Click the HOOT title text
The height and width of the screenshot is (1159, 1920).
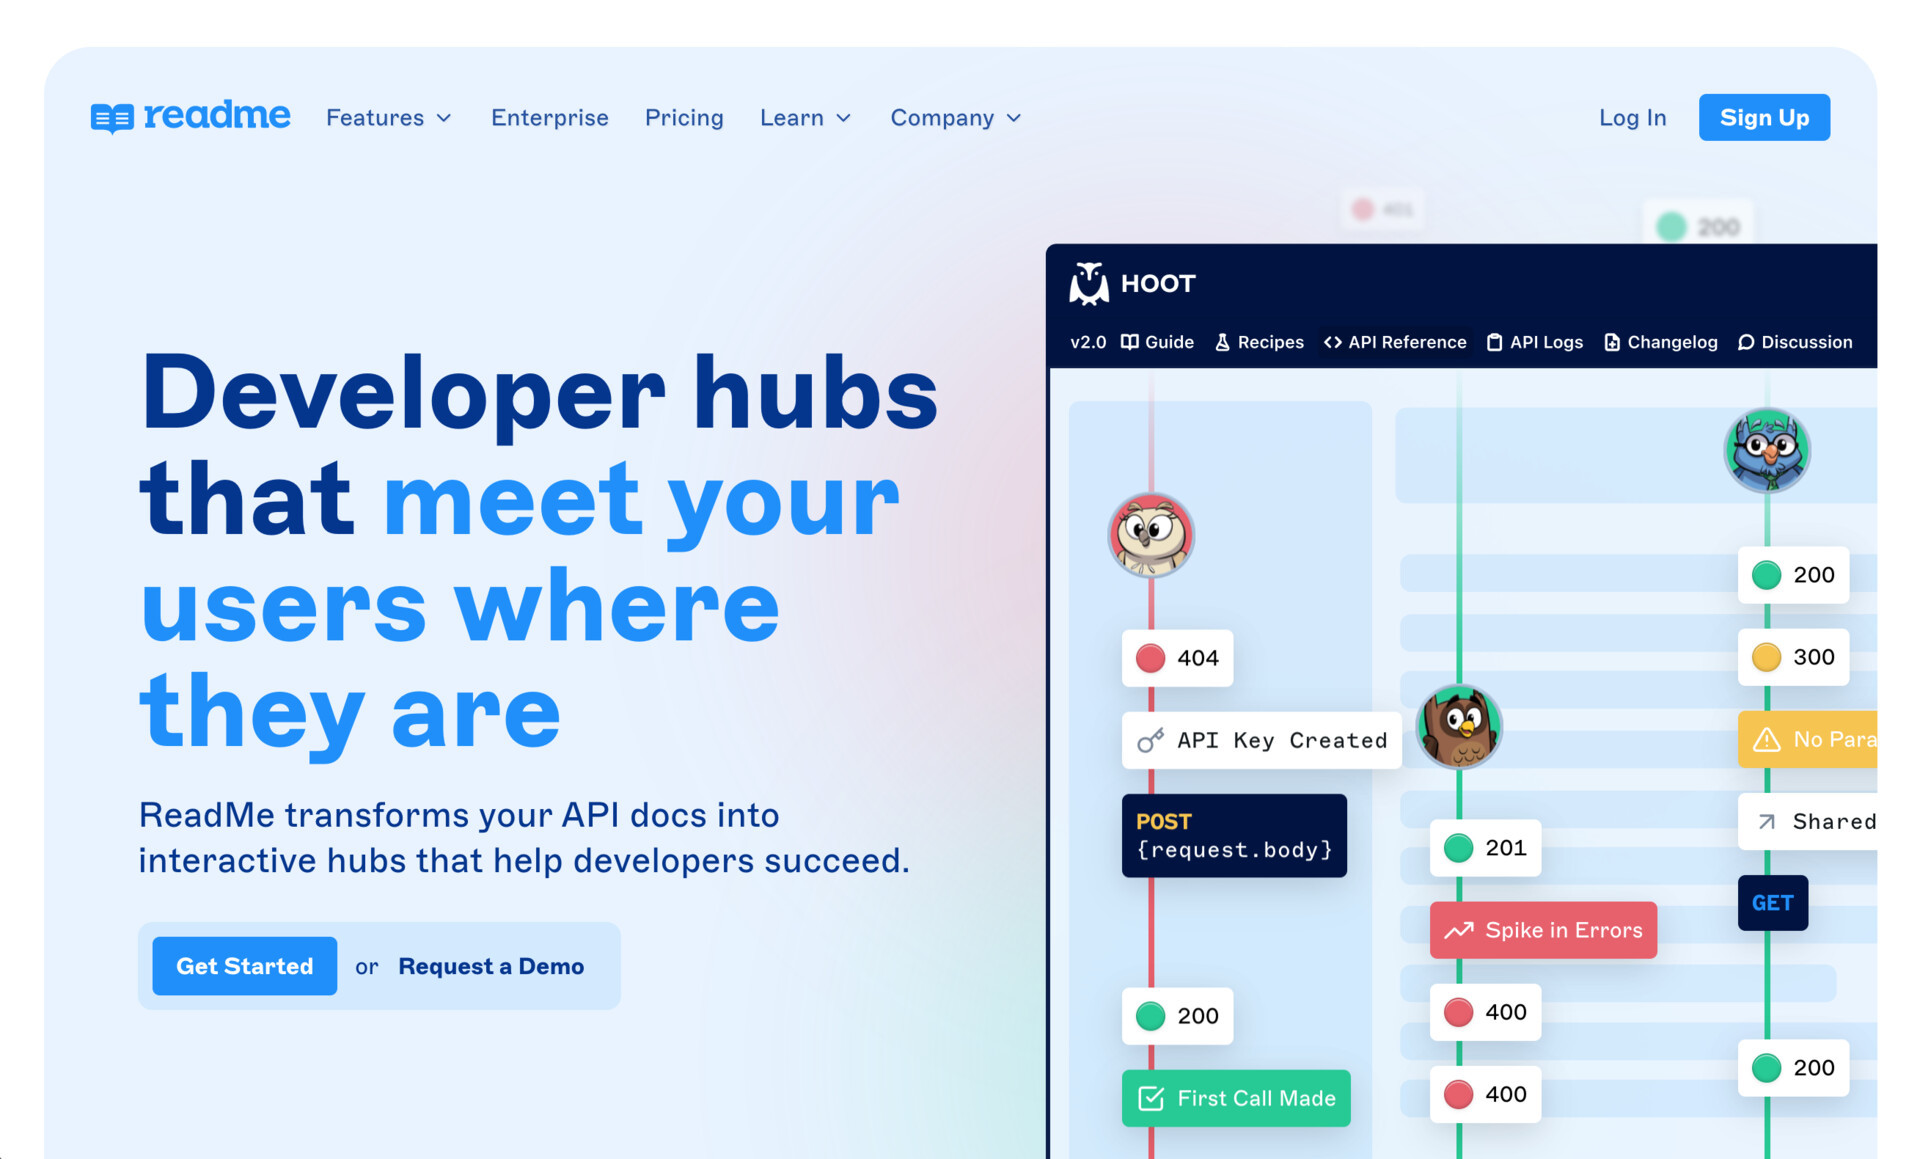pyautogui.click(x=1158, y=284)
